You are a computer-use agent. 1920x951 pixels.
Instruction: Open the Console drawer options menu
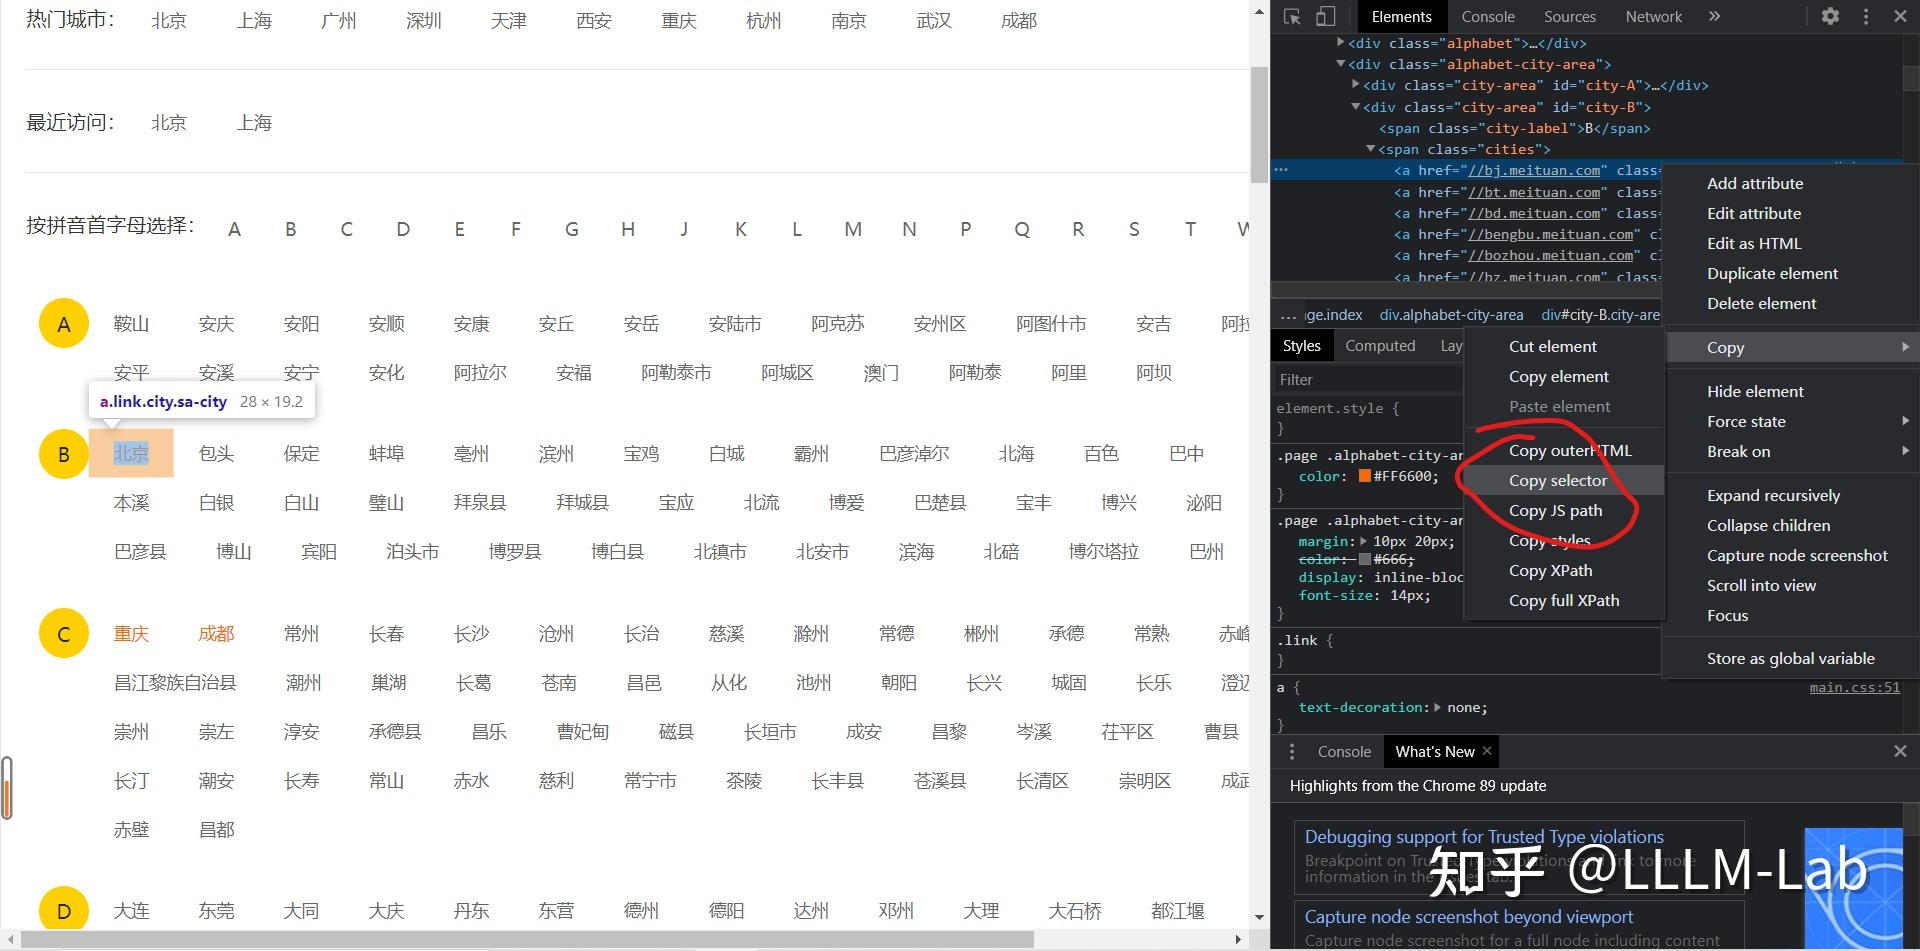[1292, 751]
